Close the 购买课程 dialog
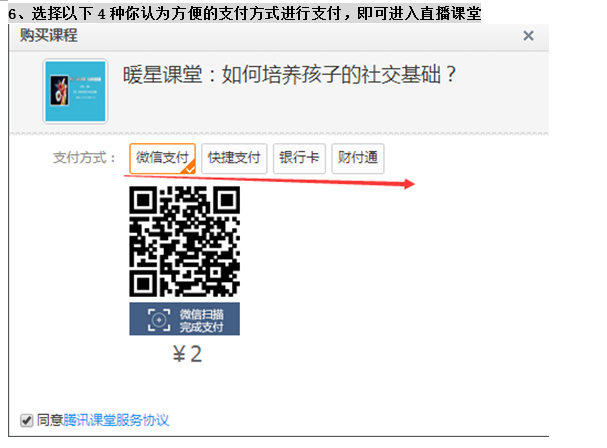The image size is (607, 448). coord(528,36)
